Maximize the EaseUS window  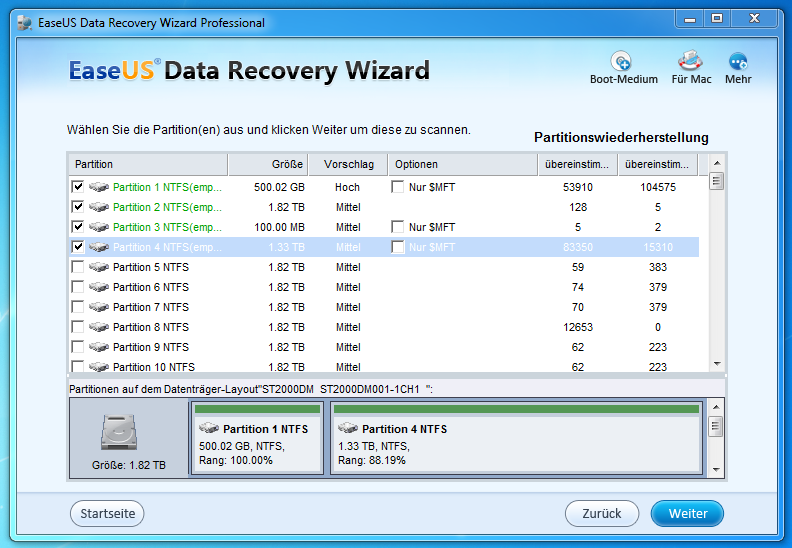point(717,19)
